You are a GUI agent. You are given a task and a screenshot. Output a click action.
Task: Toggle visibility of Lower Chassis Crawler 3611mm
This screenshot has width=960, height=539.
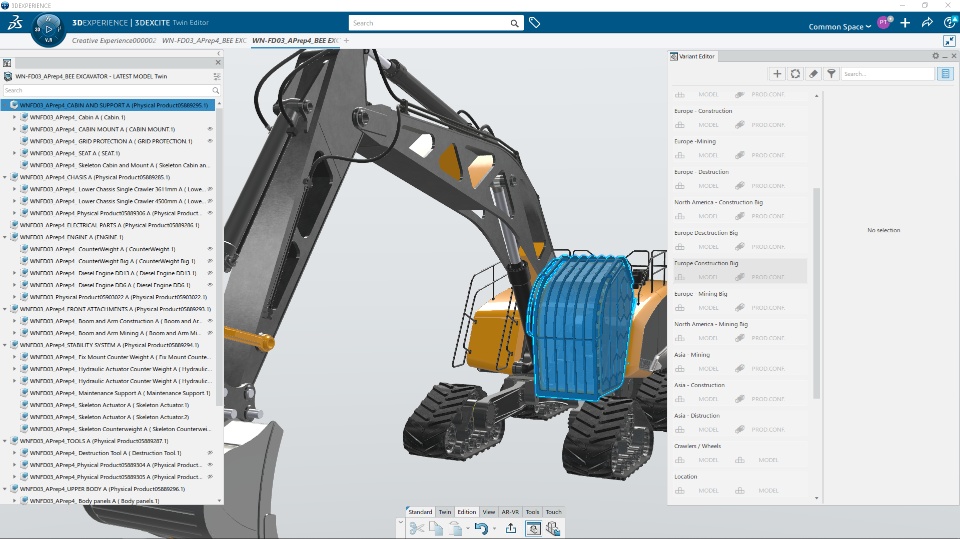tap(210, 189)
